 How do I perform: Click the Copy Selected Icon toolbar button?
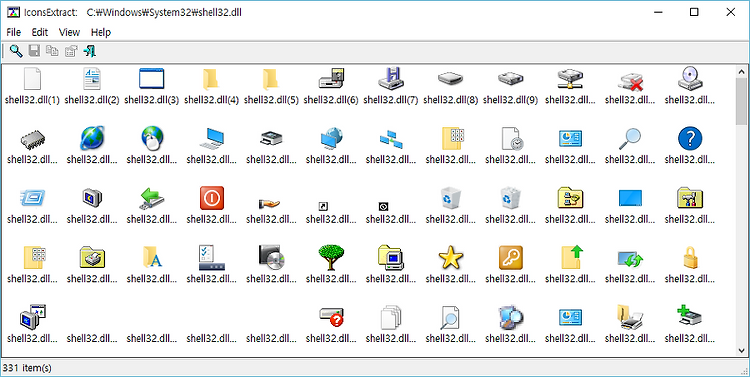[52, 51]
